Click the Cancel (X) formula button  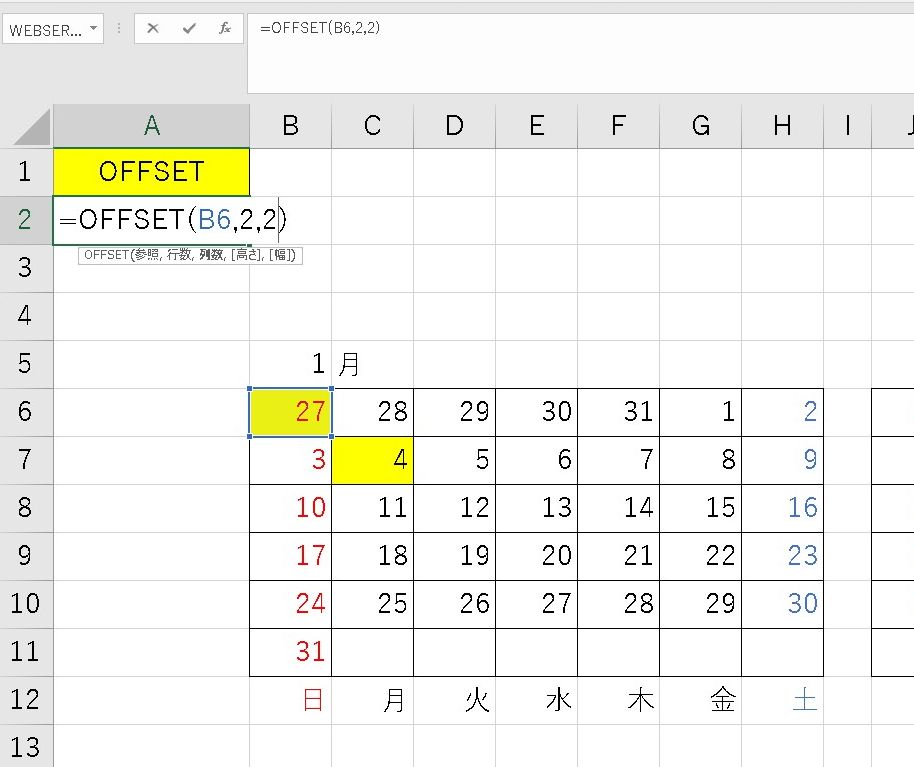click(153, 29)
